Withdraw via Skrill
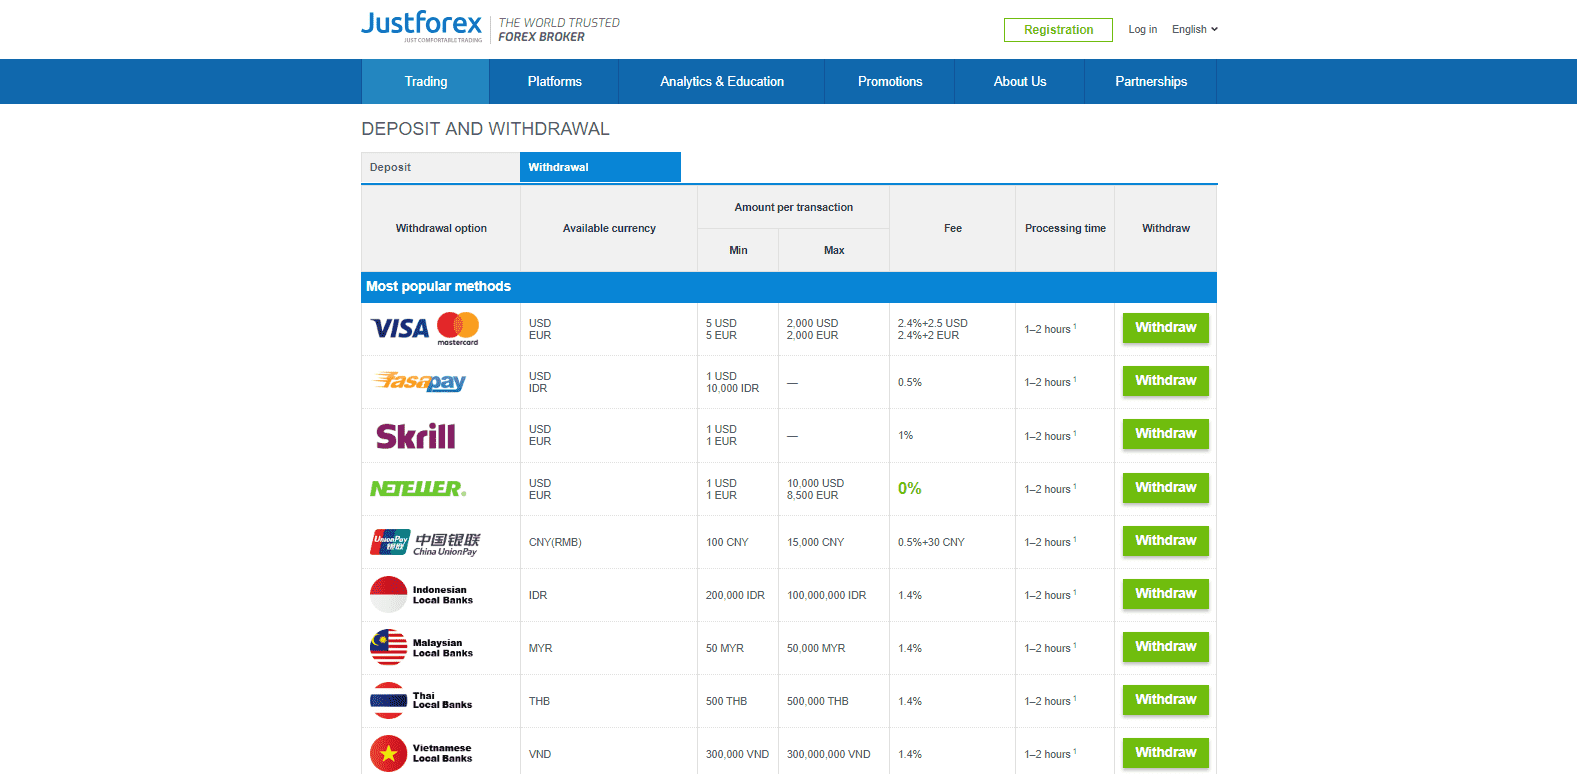The height and width of the screenshot is (774, 1577). coord(1166,434)
